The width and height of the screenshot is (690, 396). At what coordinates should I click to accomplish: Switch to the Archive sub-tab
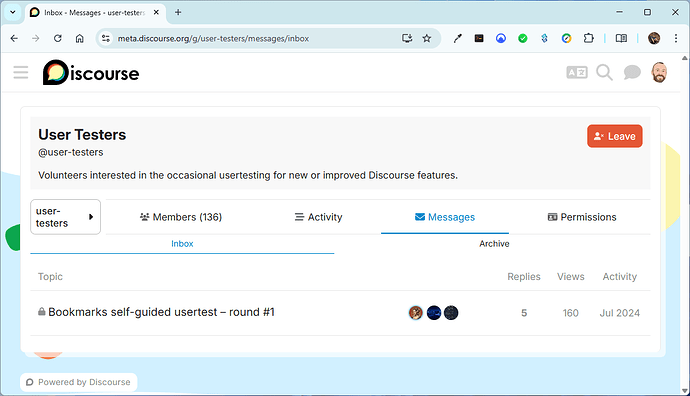click(494, 244)
